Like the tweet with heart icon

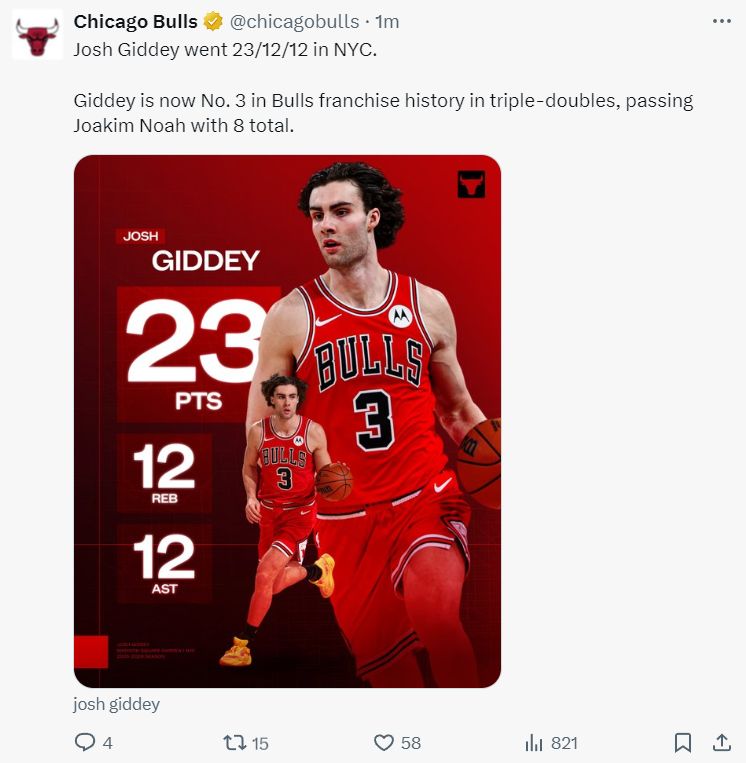pos(383,743)
